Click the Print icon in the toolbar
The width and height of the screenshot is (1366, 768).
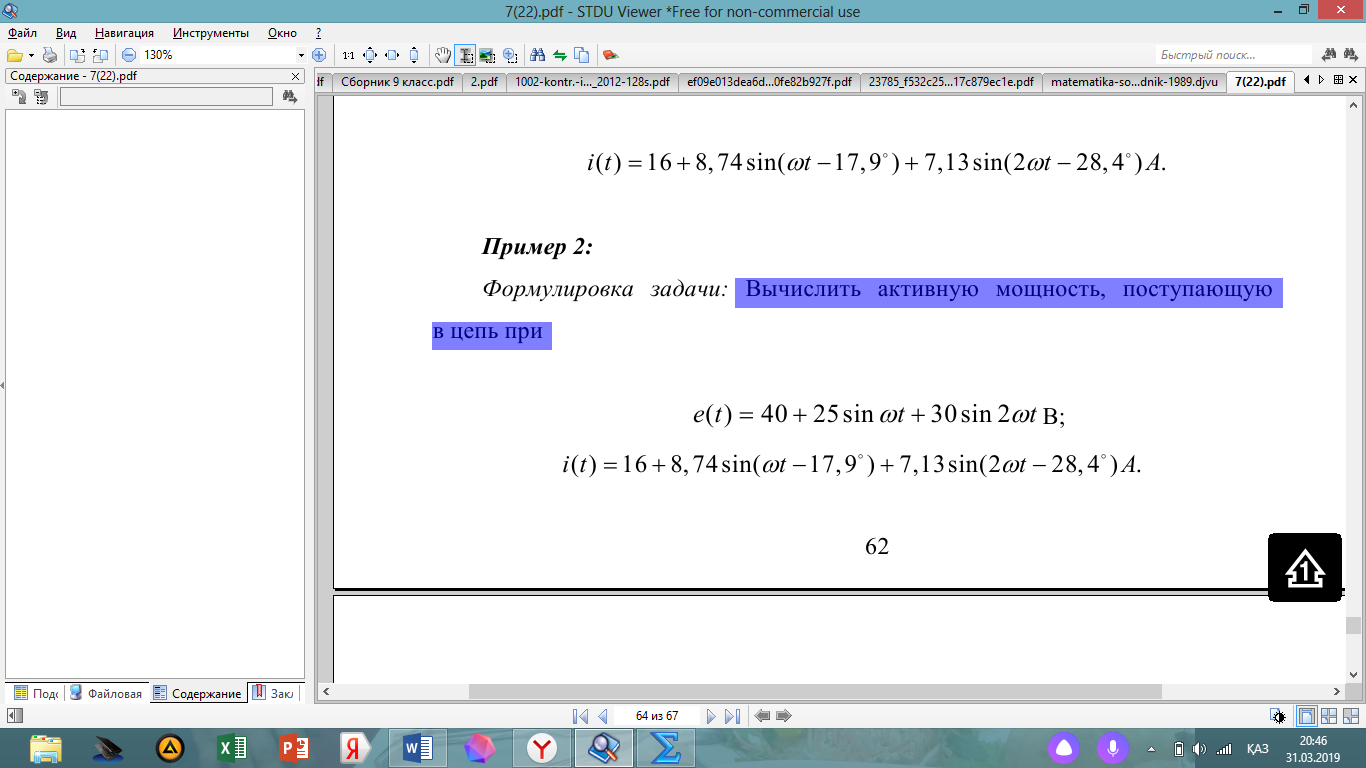pyautogui.click(x=50, y=55)
